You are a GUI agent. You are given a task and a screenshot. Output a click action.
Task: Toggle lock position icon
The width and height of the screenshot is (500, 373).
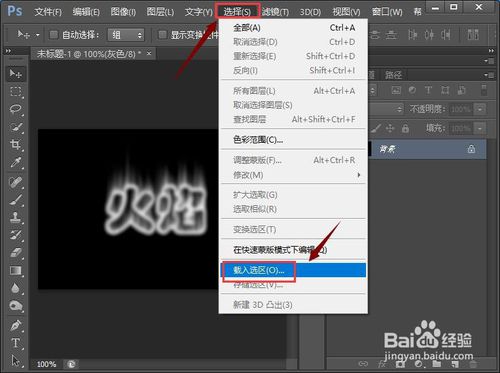pyautogui.click(x=390, y=128)
